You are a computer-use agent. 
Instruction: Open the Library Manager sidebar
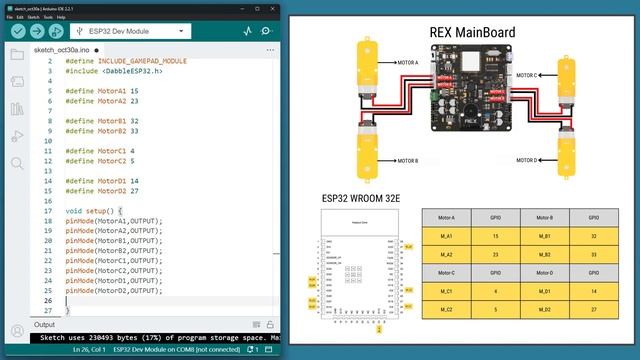pos(17,109)
